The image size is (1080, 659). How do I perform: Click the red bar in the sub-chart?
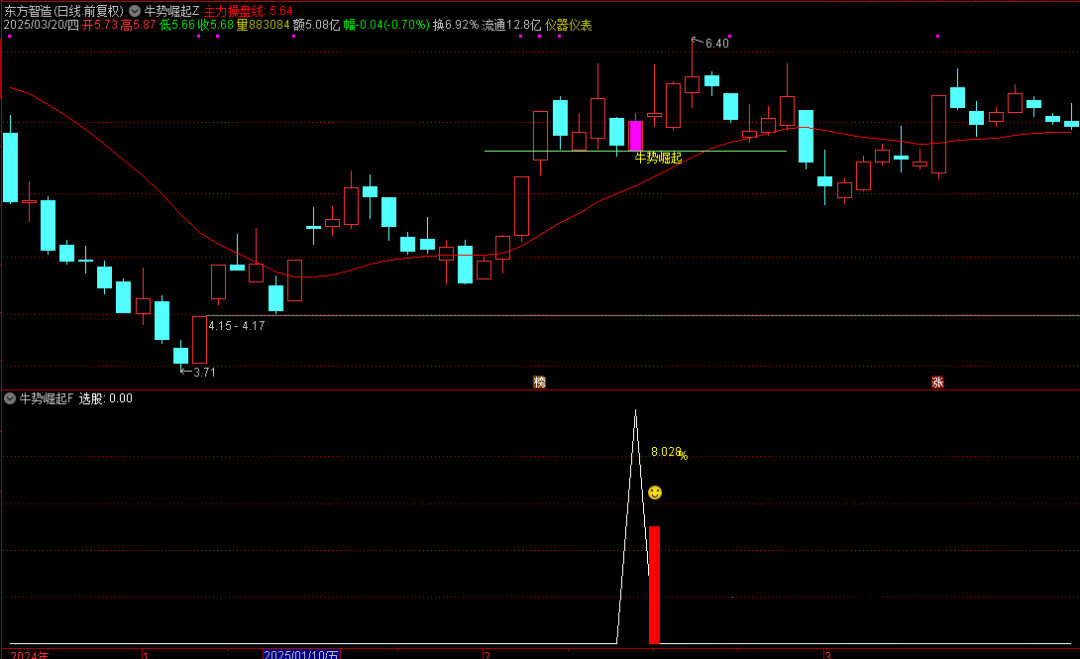coord(654,585)
